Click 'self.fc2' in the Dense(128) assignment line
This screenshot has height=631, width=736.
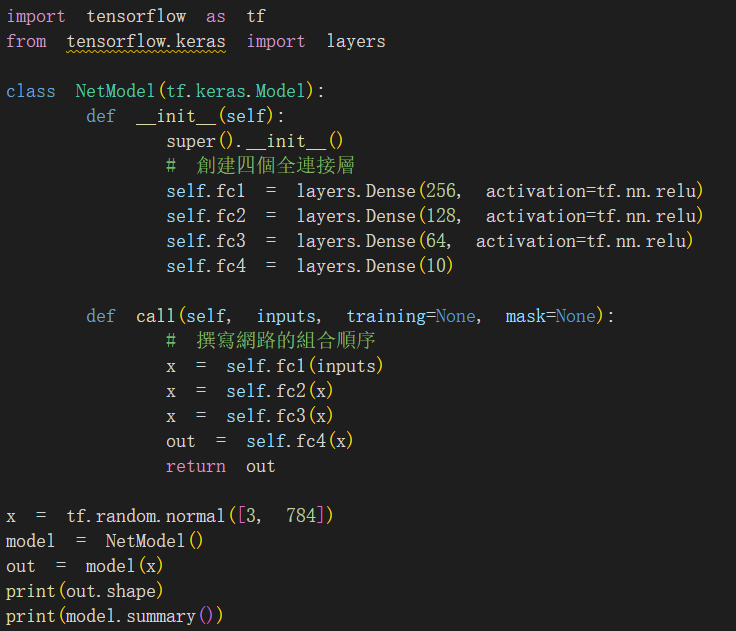click(206, 216)
